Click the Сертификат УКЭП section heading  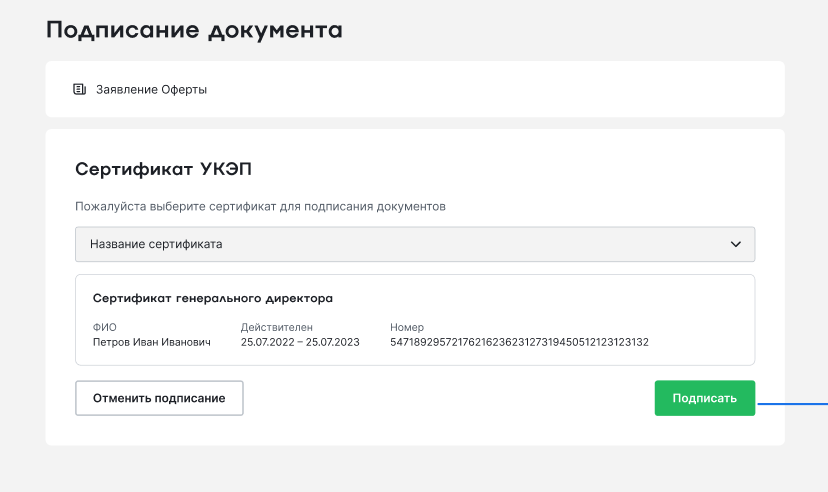click(x=170, y=169)
